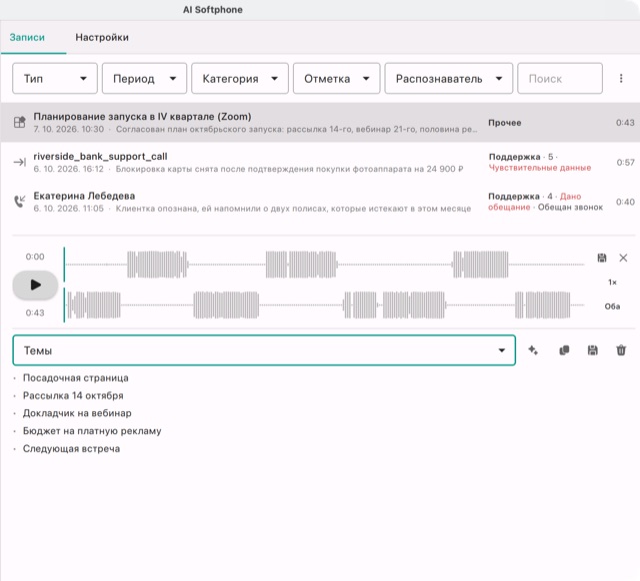Image resolution: width=640 pixels, height=581 pixels.
Task: Select the Записи tab
Action: [27, 37]
